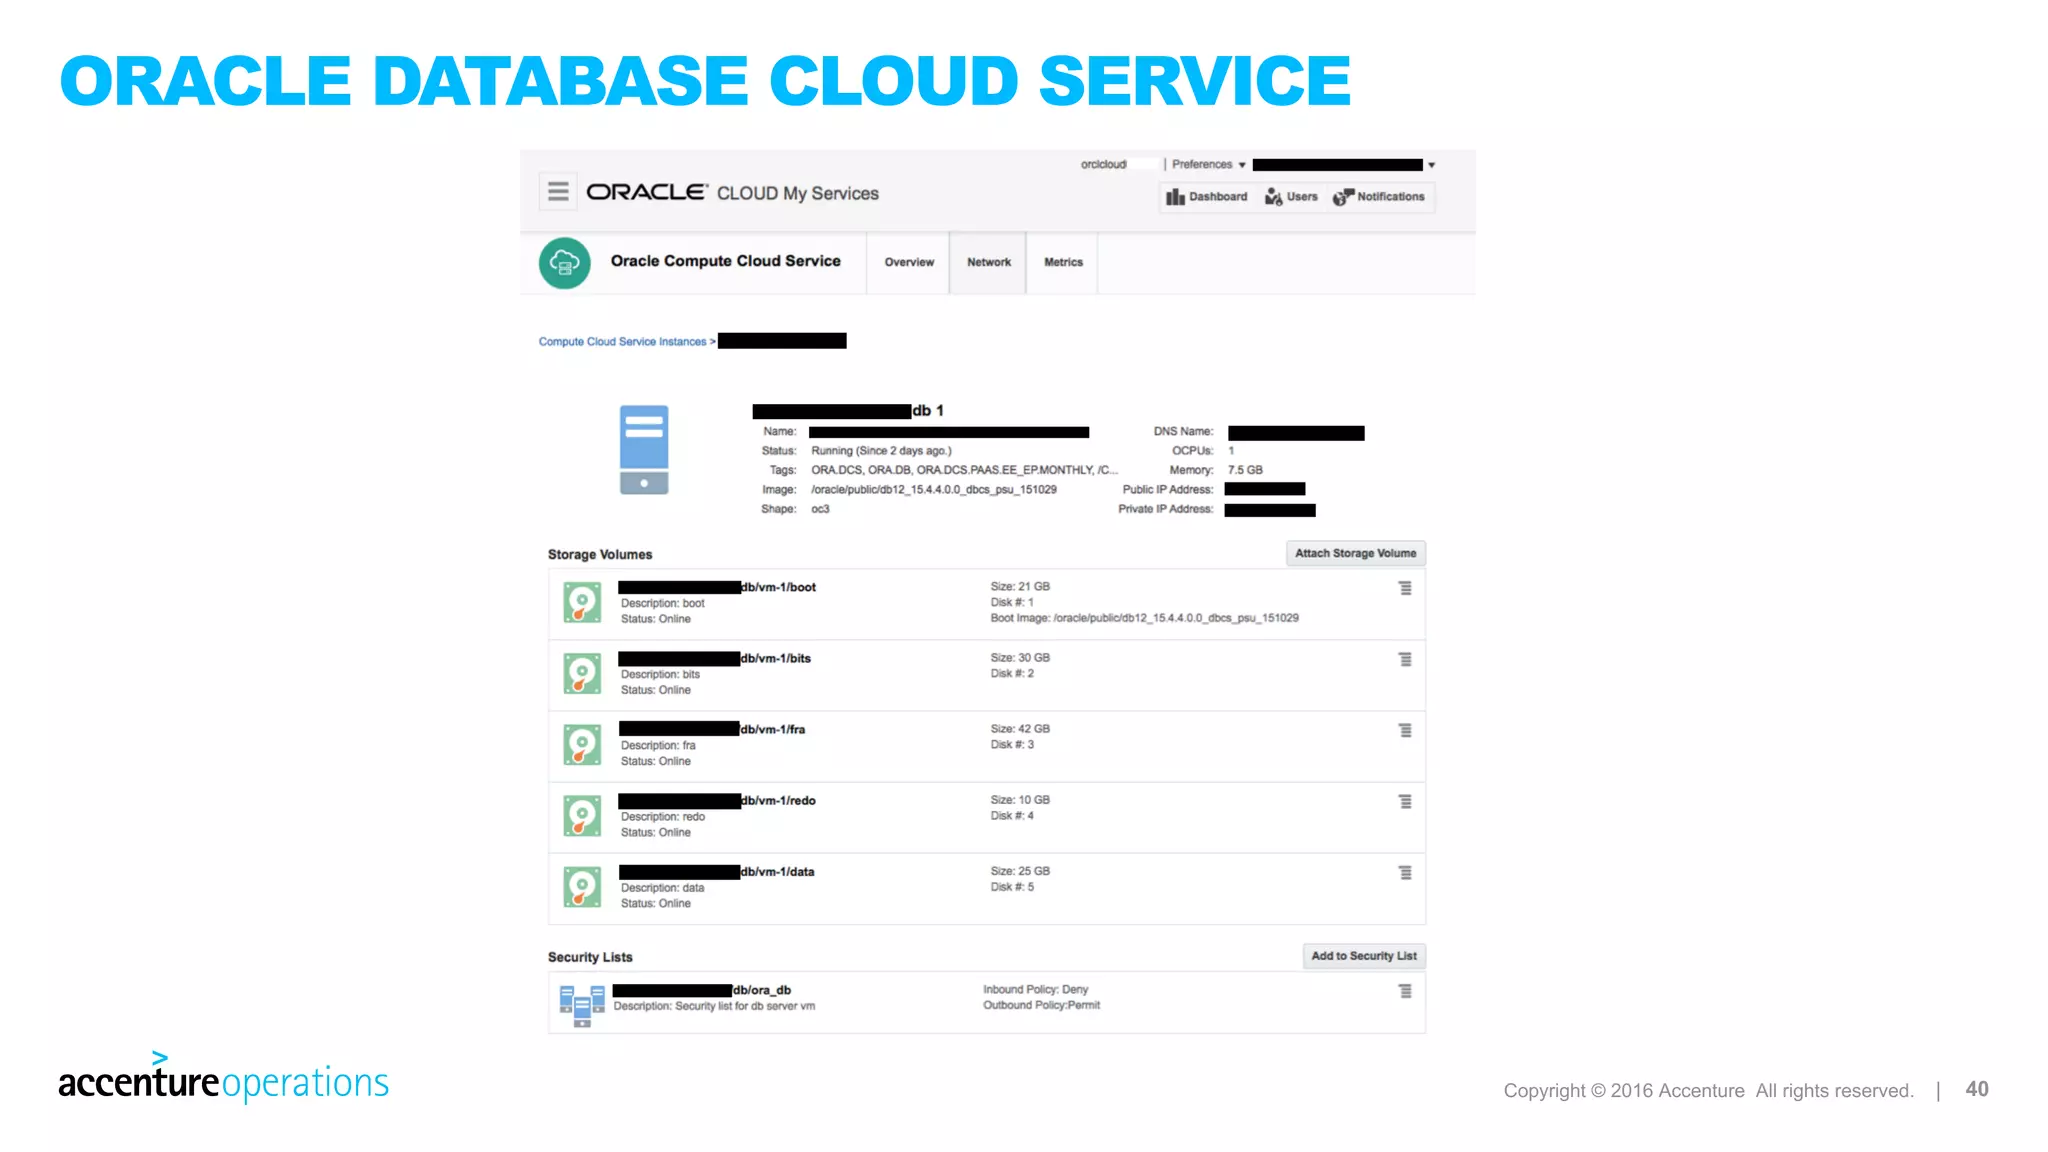The width and height of the screenshot is (2048, 1152).
Task: Click the ora_db security list icon
Action: (582, 1004)
